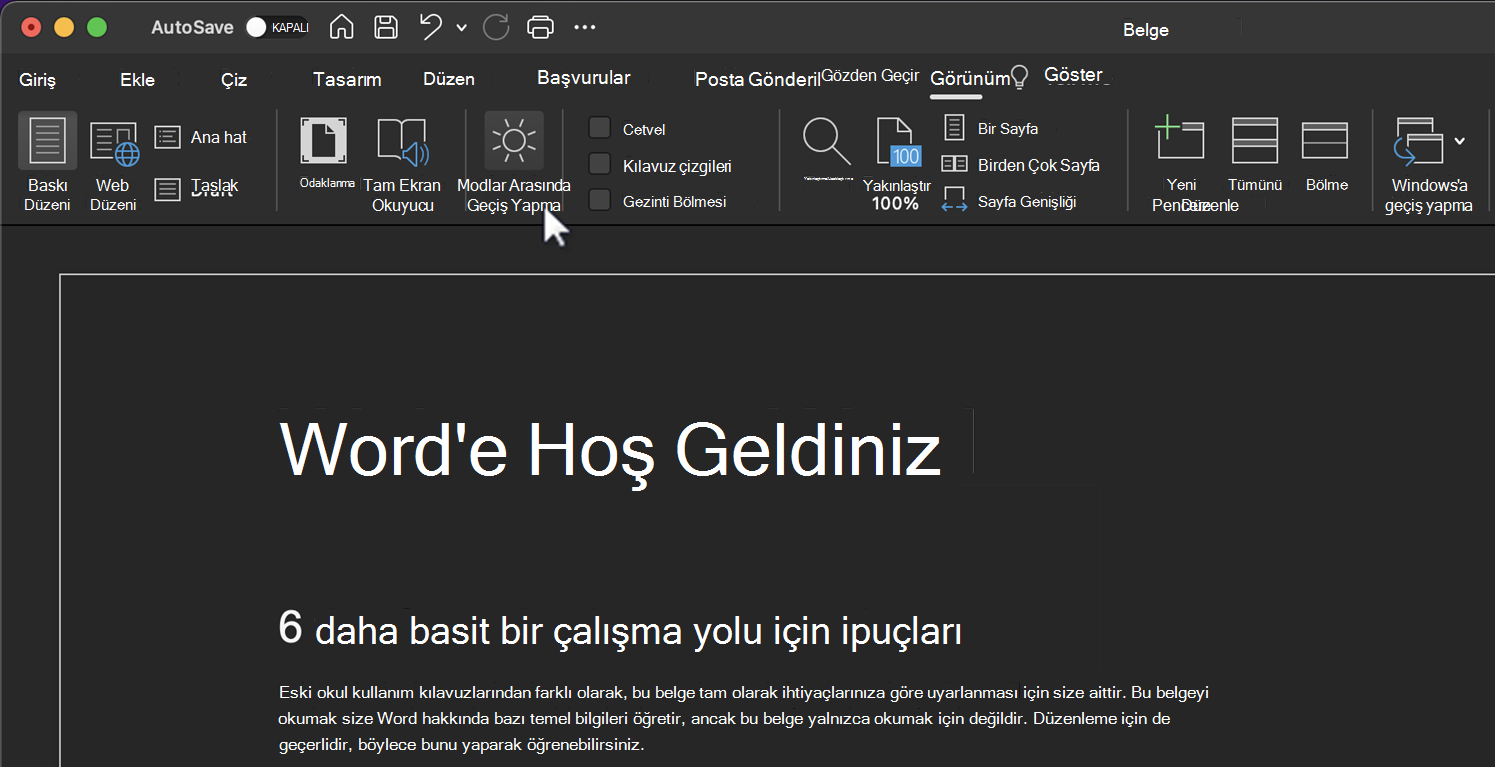
Task: Click the '6 daha basit bir çalışma' subheading
Action: (x=620, y=631)
